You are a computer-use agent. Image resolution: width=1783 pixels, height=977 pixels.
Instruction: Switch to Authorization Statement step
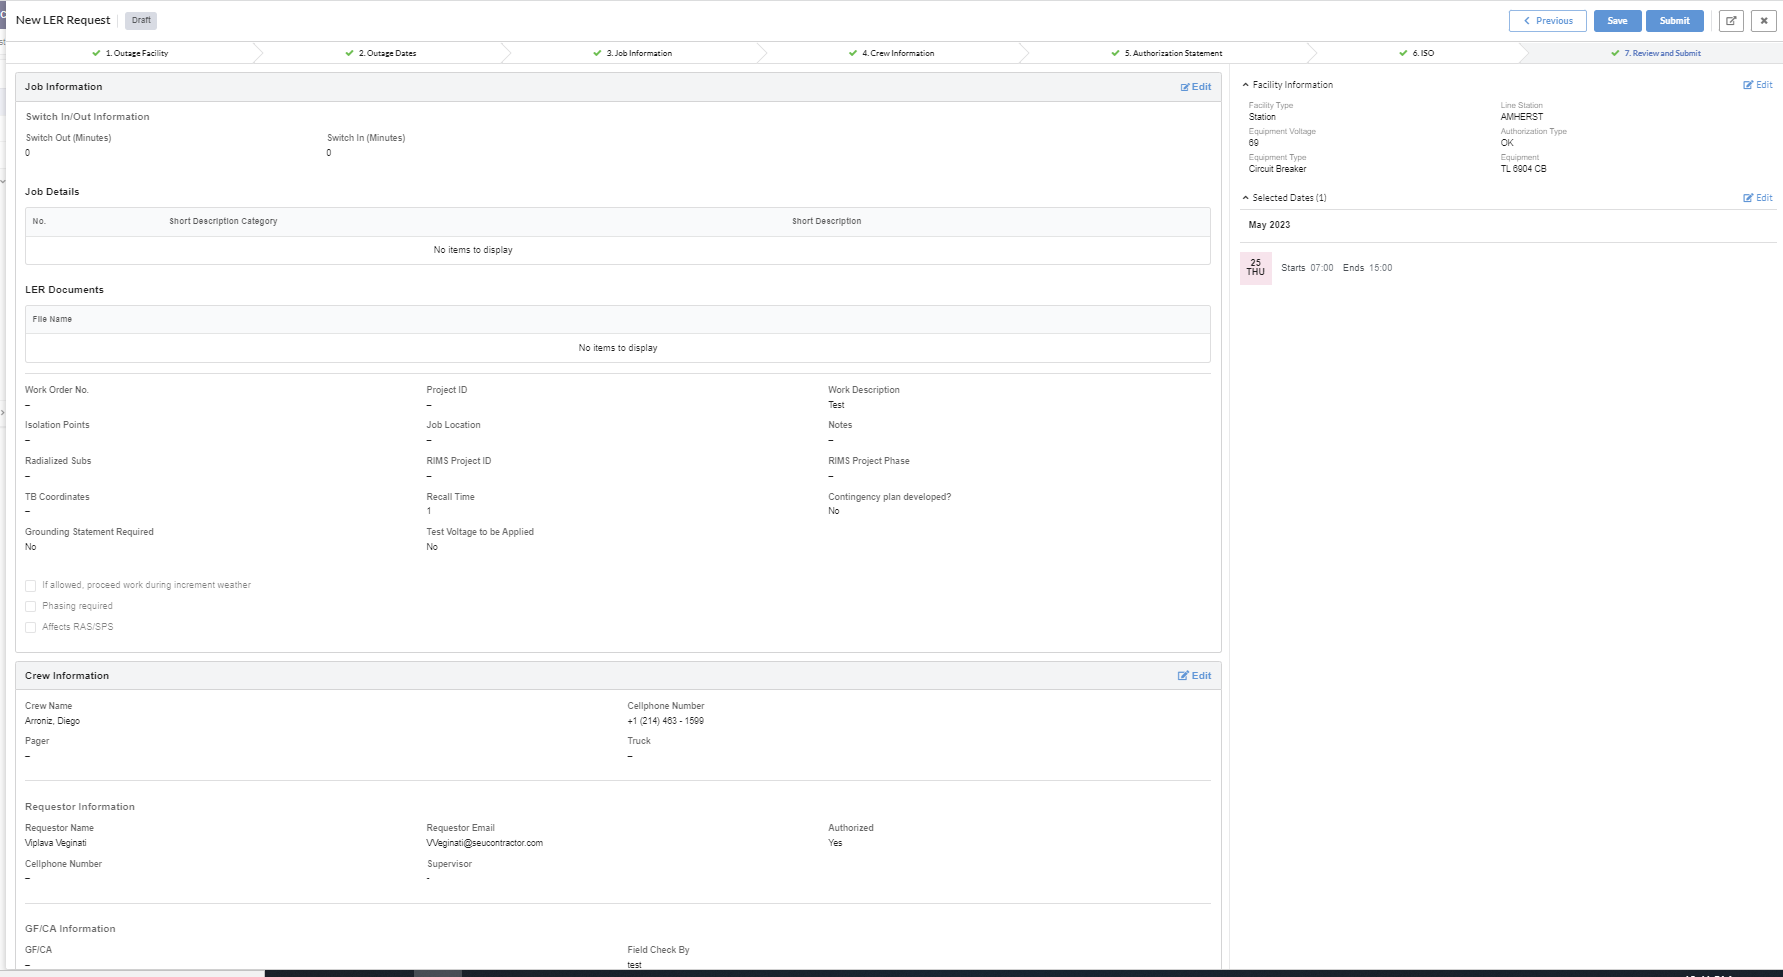coord(1172,53)
